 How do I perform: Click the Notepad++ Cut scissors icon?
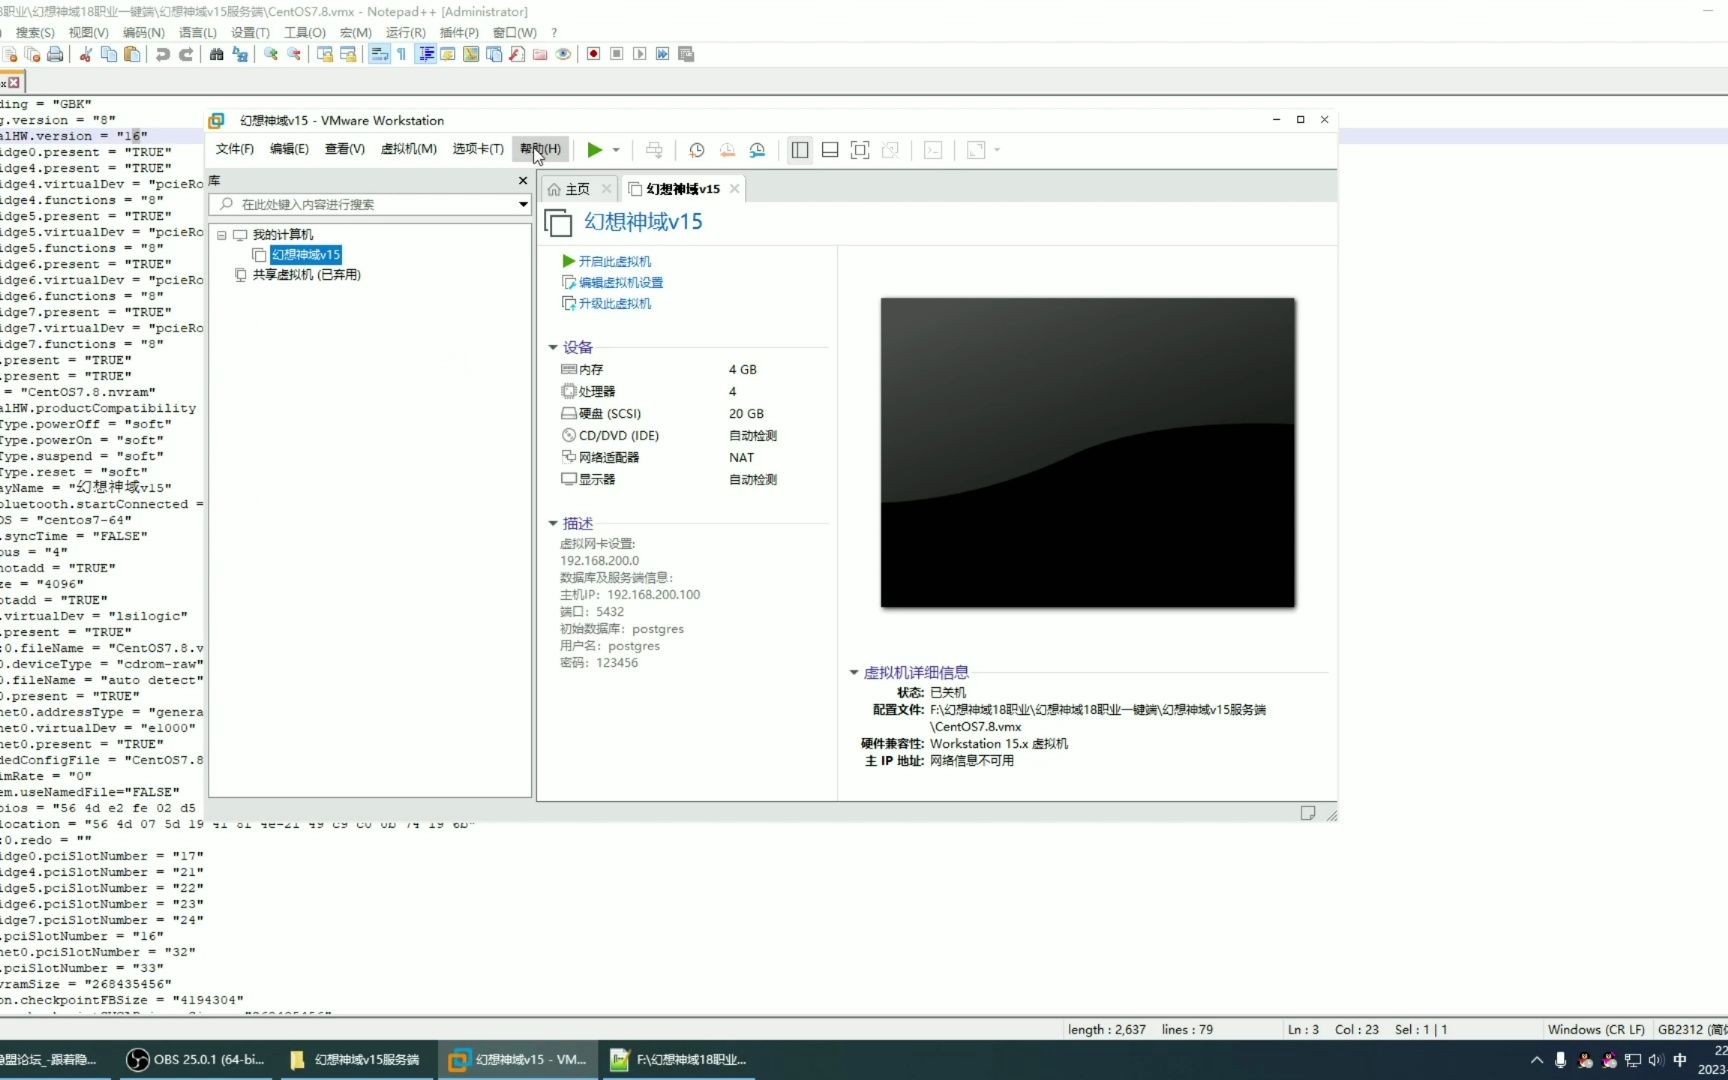[x=86, y=54]
